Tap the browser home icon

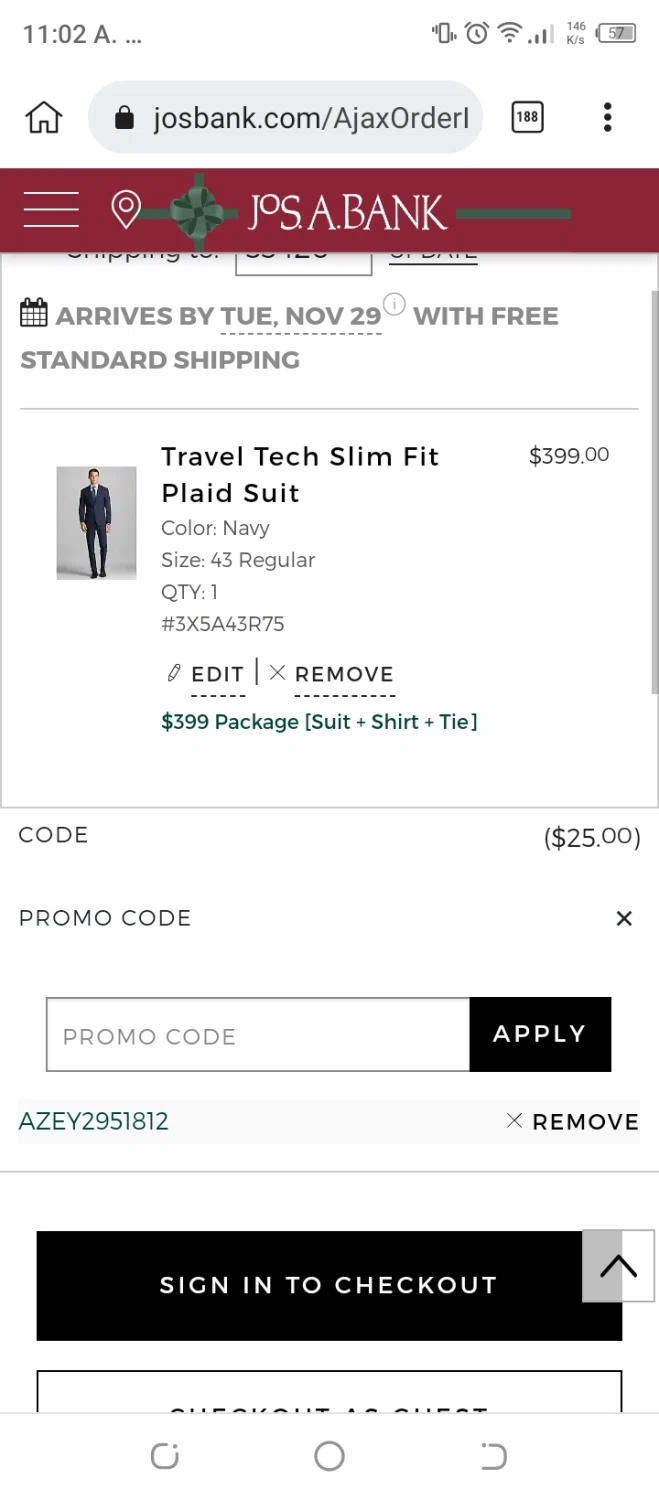coord(43,118)
